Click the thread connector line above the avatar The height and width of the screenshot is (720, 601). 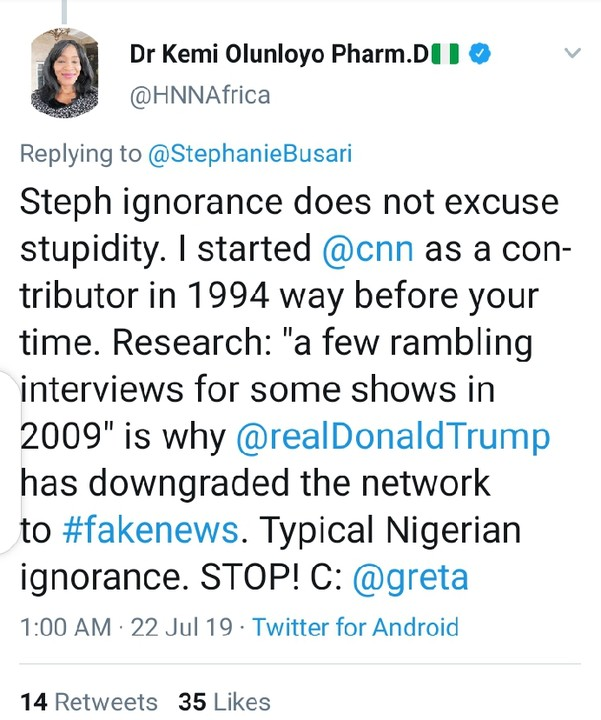pyautogui.click(x=63, y=10)
